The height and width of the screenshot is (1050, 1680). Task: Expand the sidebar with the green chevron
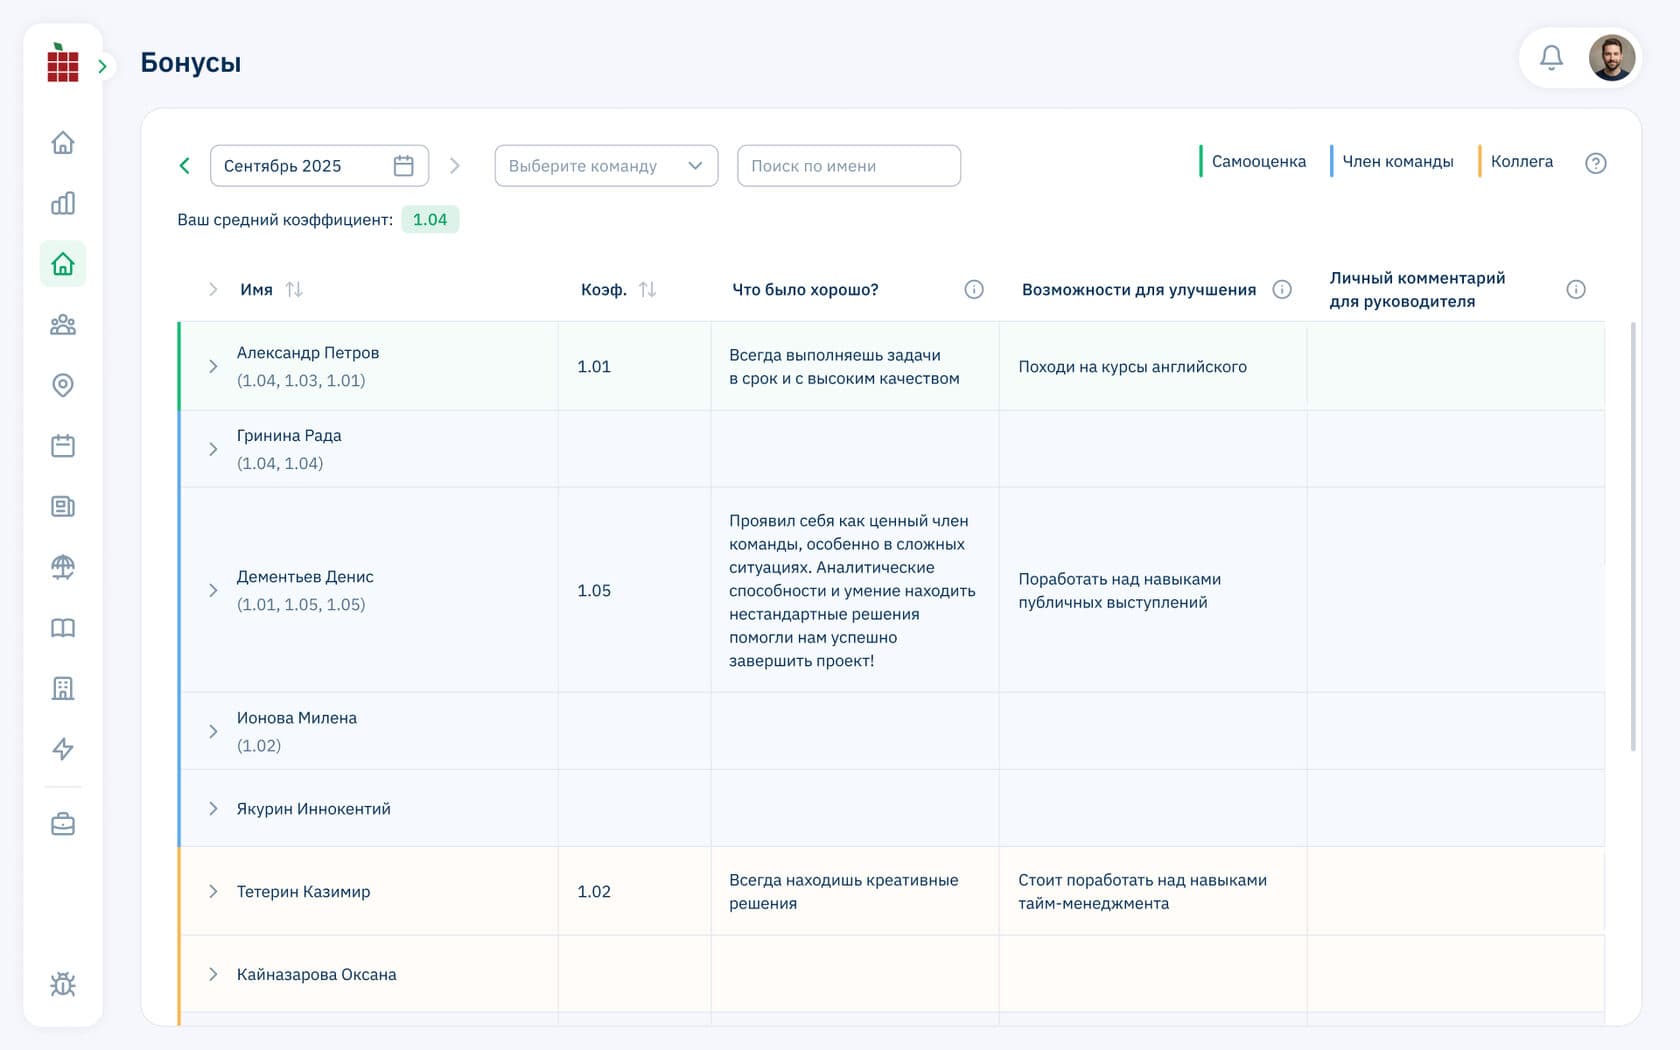tap(102, 66)
